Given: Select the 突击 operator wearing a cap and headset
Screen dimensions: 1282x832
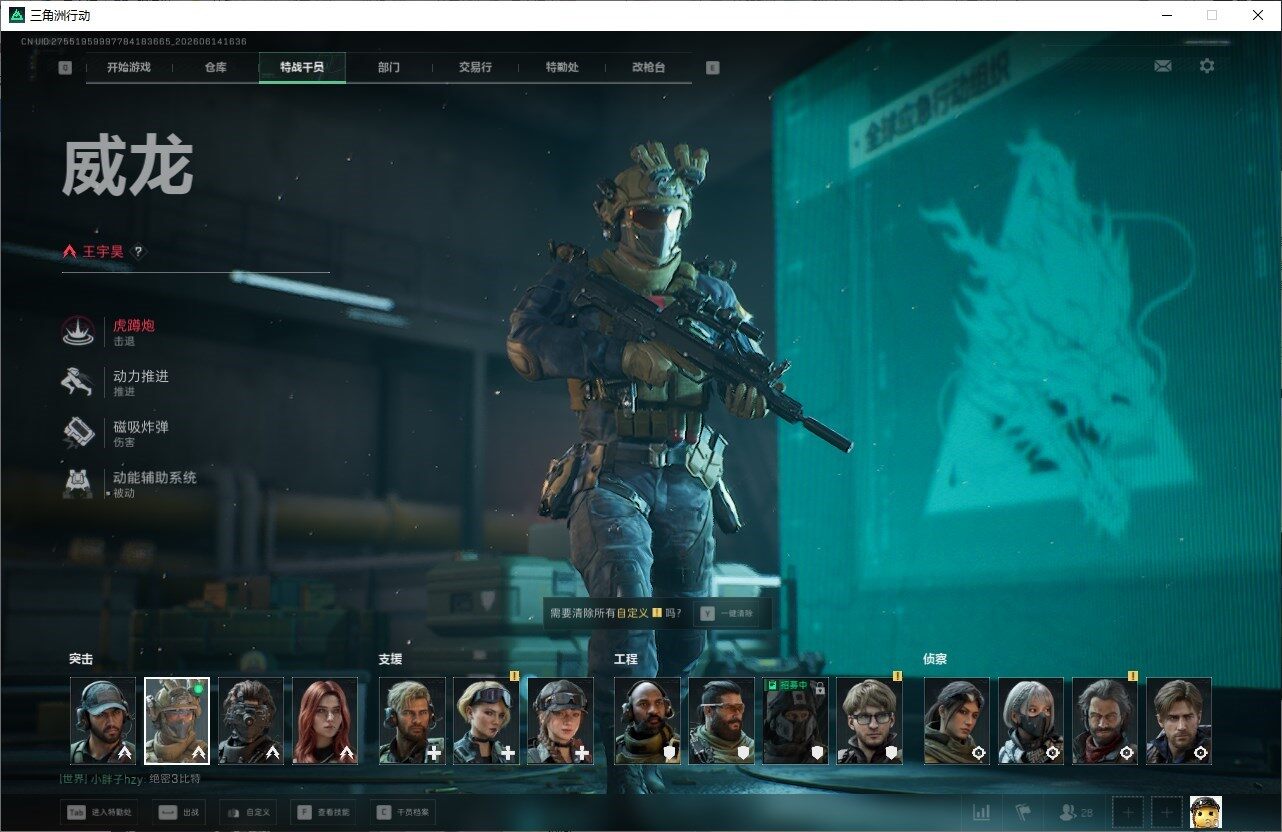Looking at the screenshot, I should [x=103, y=721].
